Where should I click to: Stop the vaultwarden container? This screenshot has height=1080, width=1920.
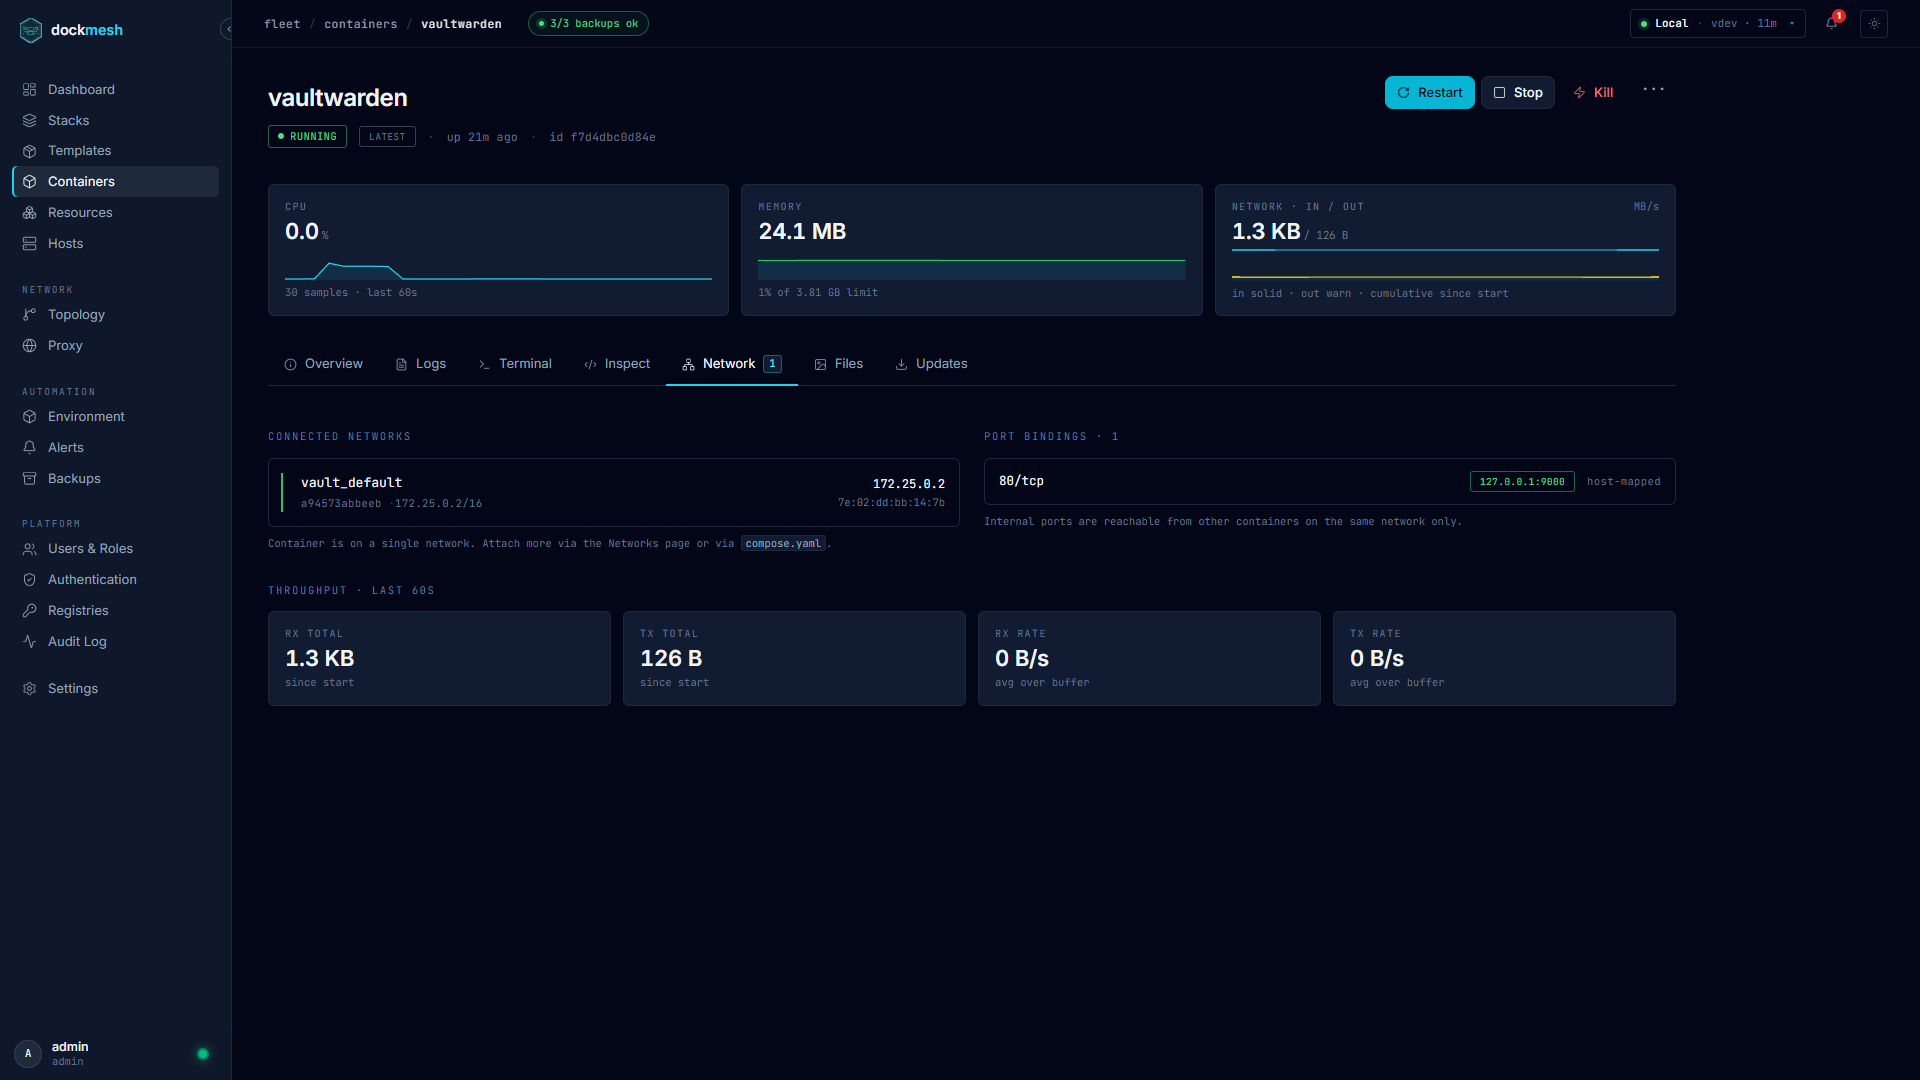(x=1517, y=92)
